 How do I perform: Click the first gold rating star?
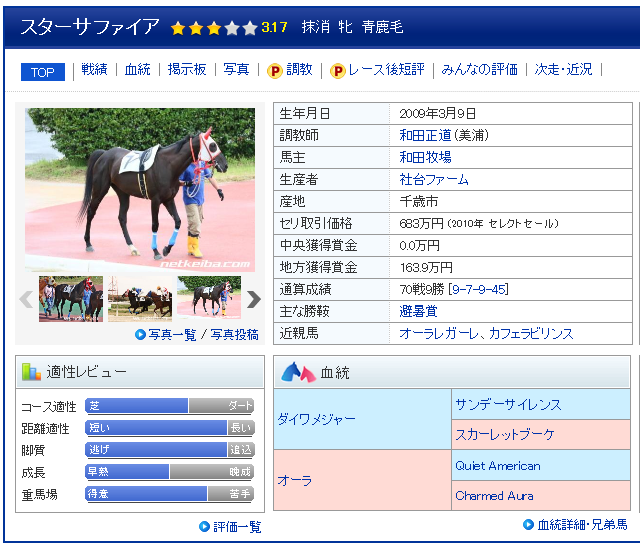tap(178, 29)
